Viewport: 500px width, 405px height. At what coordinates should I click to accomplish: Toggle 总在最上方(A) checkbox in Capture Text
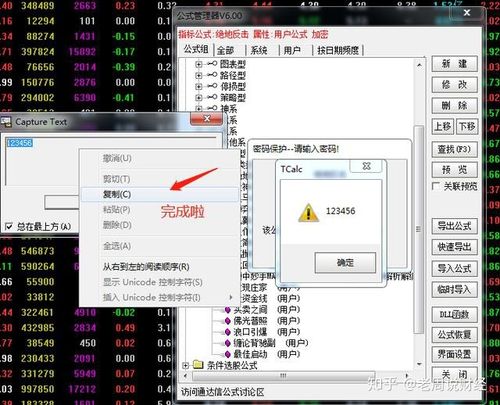click(x=9, y=227)
